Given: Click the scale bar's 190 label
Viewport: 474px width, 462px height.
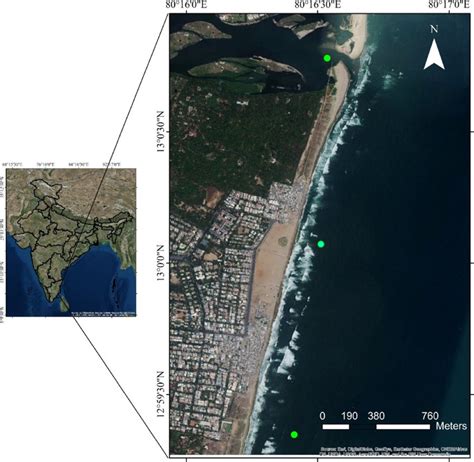Looking at the screenshot, I should click(349, 416).
